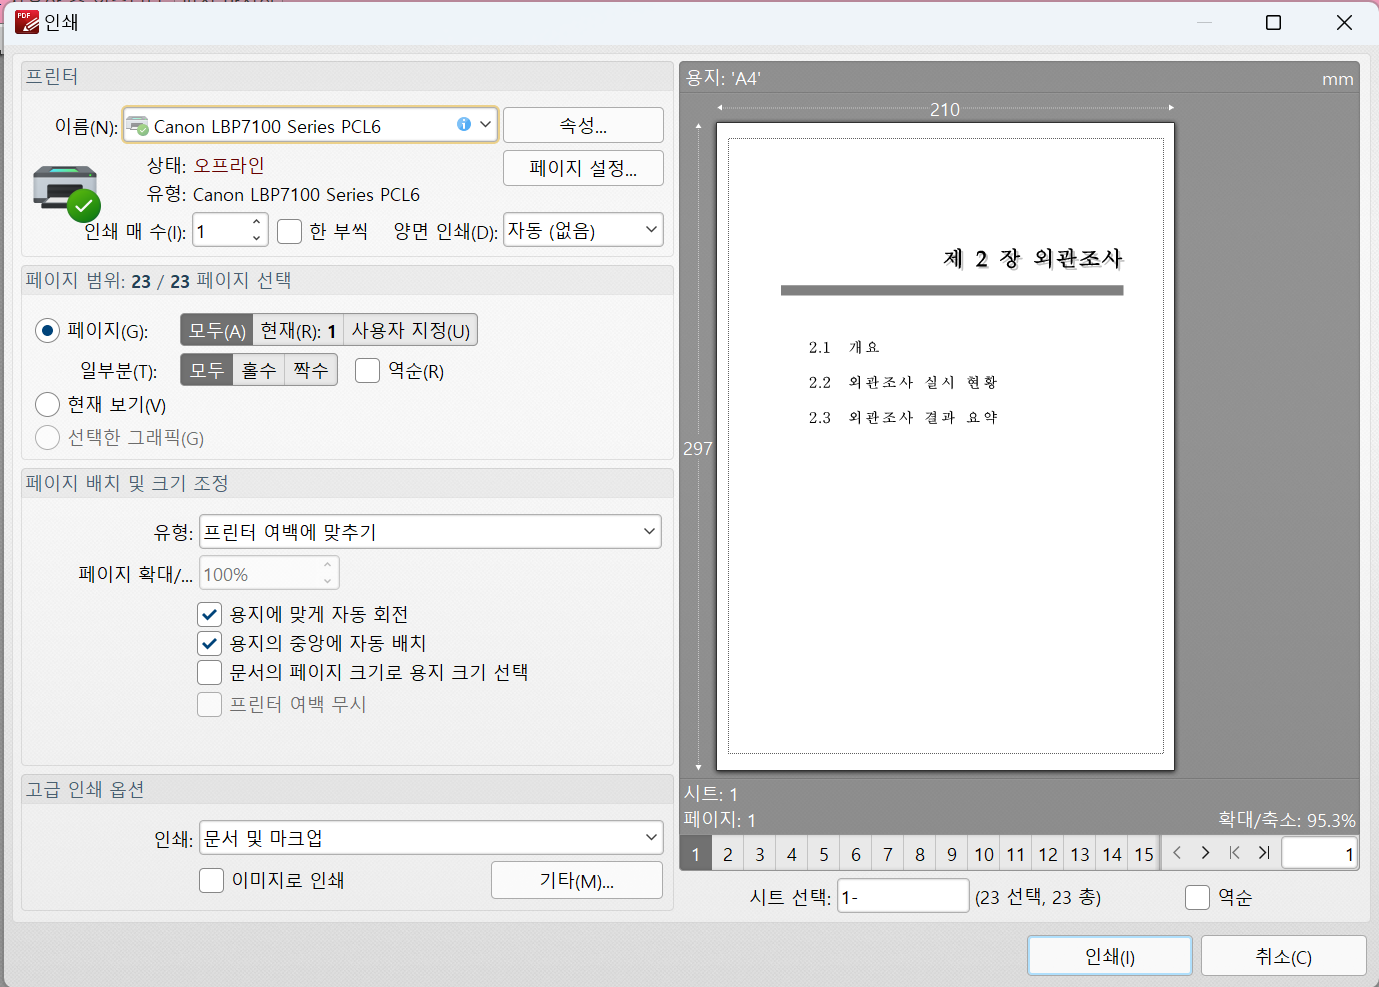Click the printer info icon in name field
The image size is (1379, 987).
click(x=464, y=125)
